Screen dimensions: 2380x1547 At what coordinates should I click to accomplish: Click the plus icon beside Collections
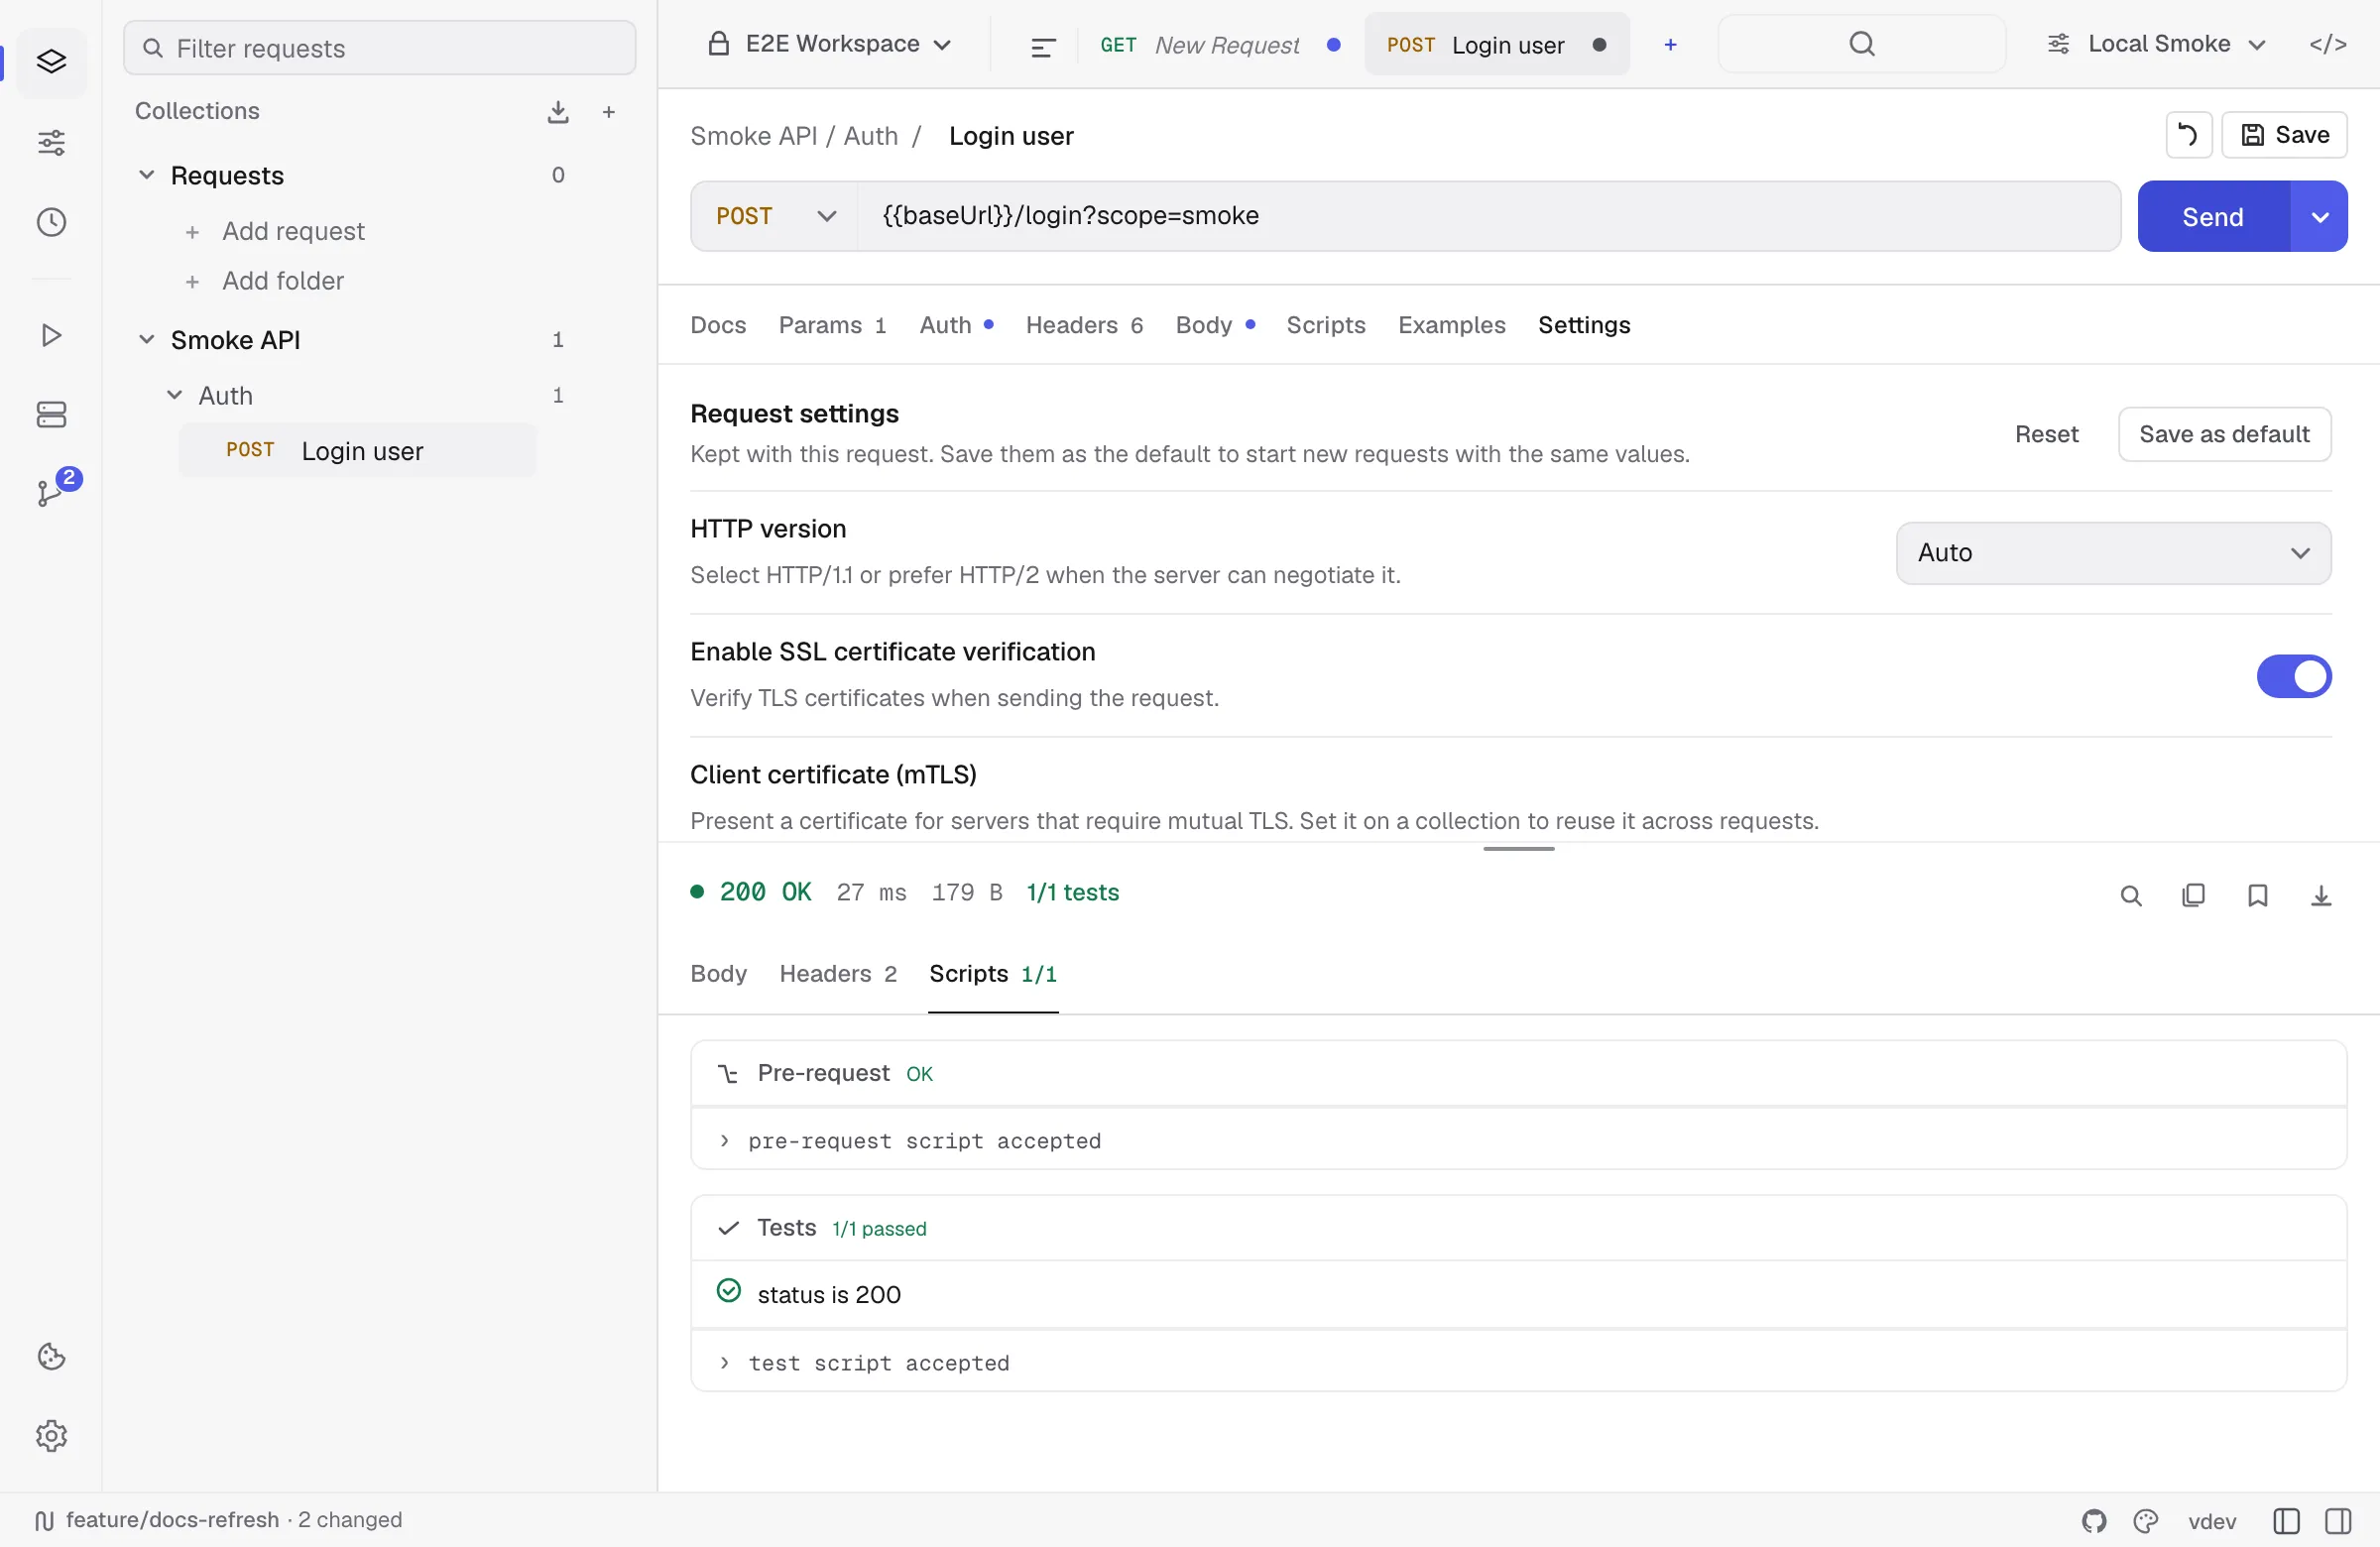click(609, 112)
